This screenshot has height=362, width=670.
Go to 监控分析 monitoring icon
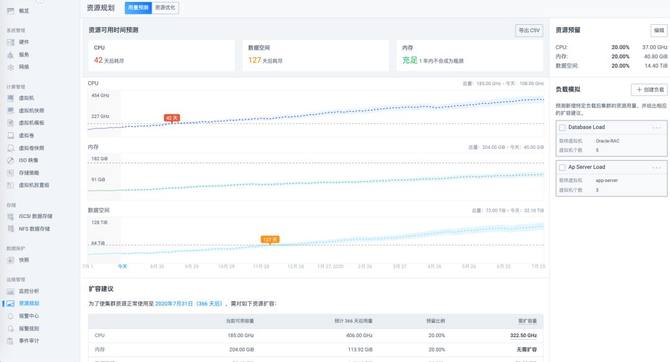(x=11, y=291)
